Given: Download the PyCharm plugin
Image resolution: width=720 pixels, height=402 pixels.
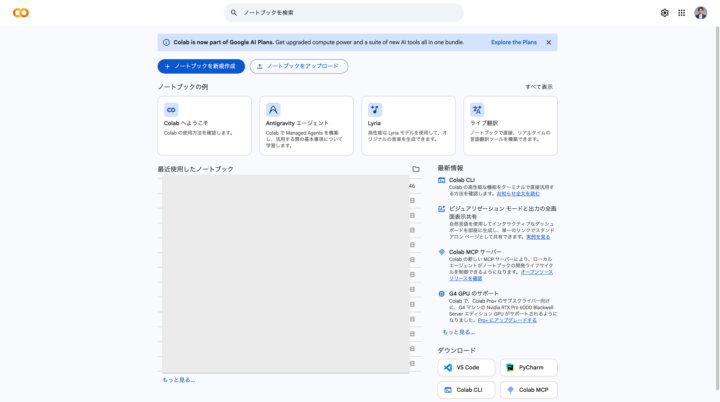Looking at the screenshot, I should tap(529, 368).
